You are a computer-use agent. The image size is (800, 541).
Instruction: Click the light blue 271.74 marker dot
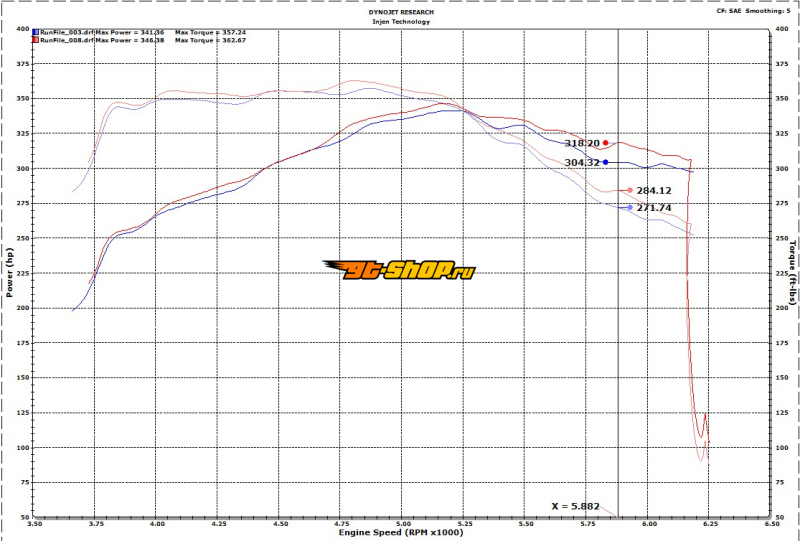coord(630,208)
